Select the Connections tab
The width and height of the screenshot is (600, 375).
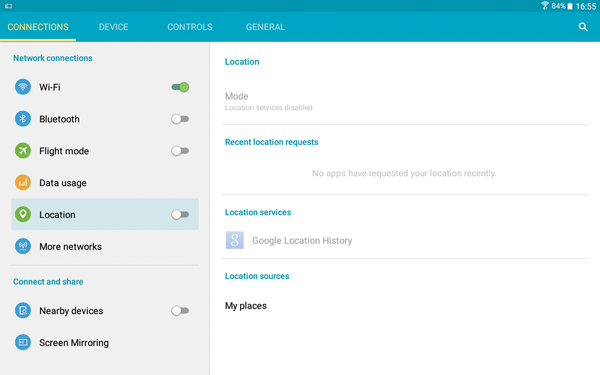pyautogui.click(x=38, y=27)
